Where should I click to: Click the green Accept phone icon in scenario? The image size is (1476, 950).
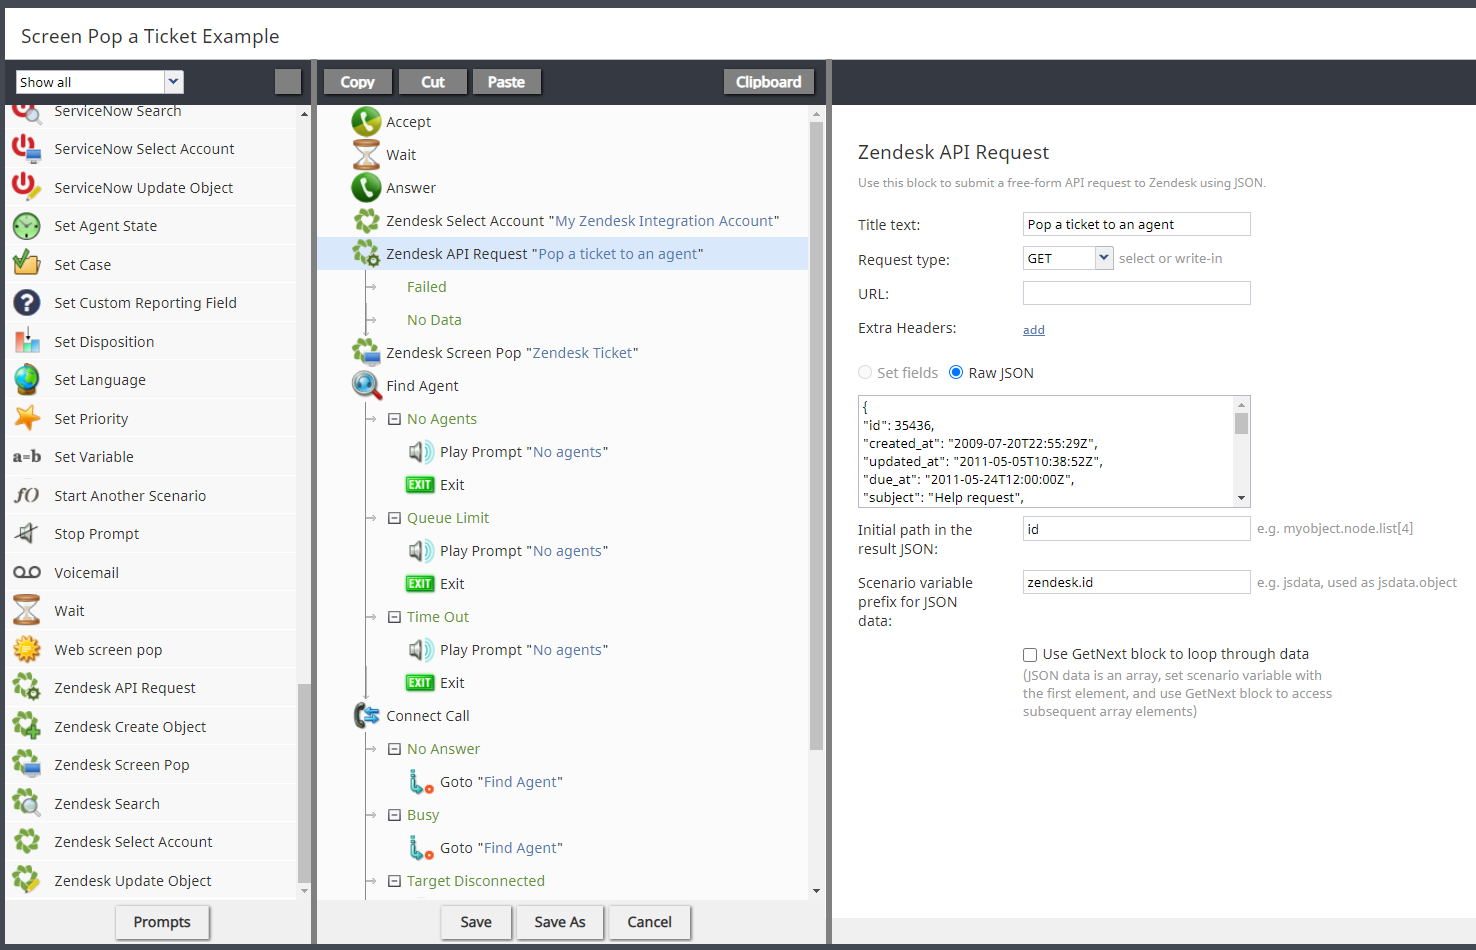click(x=366, y=122)
